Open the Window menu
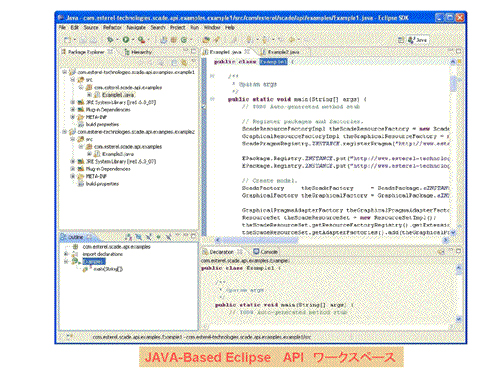Viewport: 500px width, 377px height. click(x=212, y=28)
